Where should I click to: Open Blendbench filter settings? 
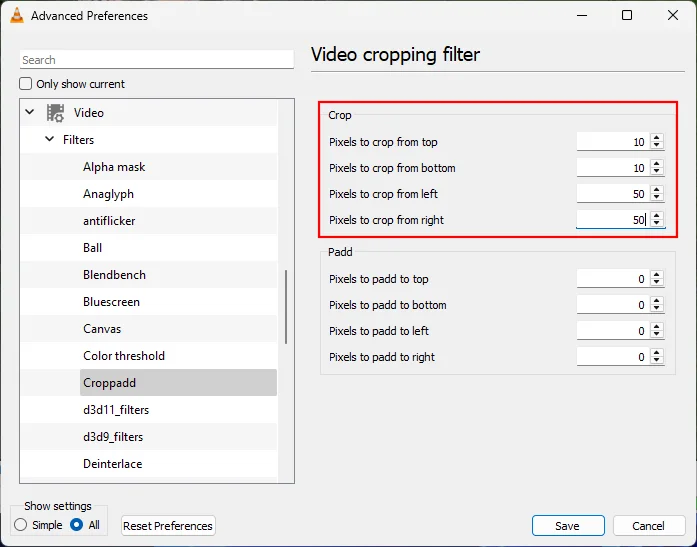coord(114,275)
